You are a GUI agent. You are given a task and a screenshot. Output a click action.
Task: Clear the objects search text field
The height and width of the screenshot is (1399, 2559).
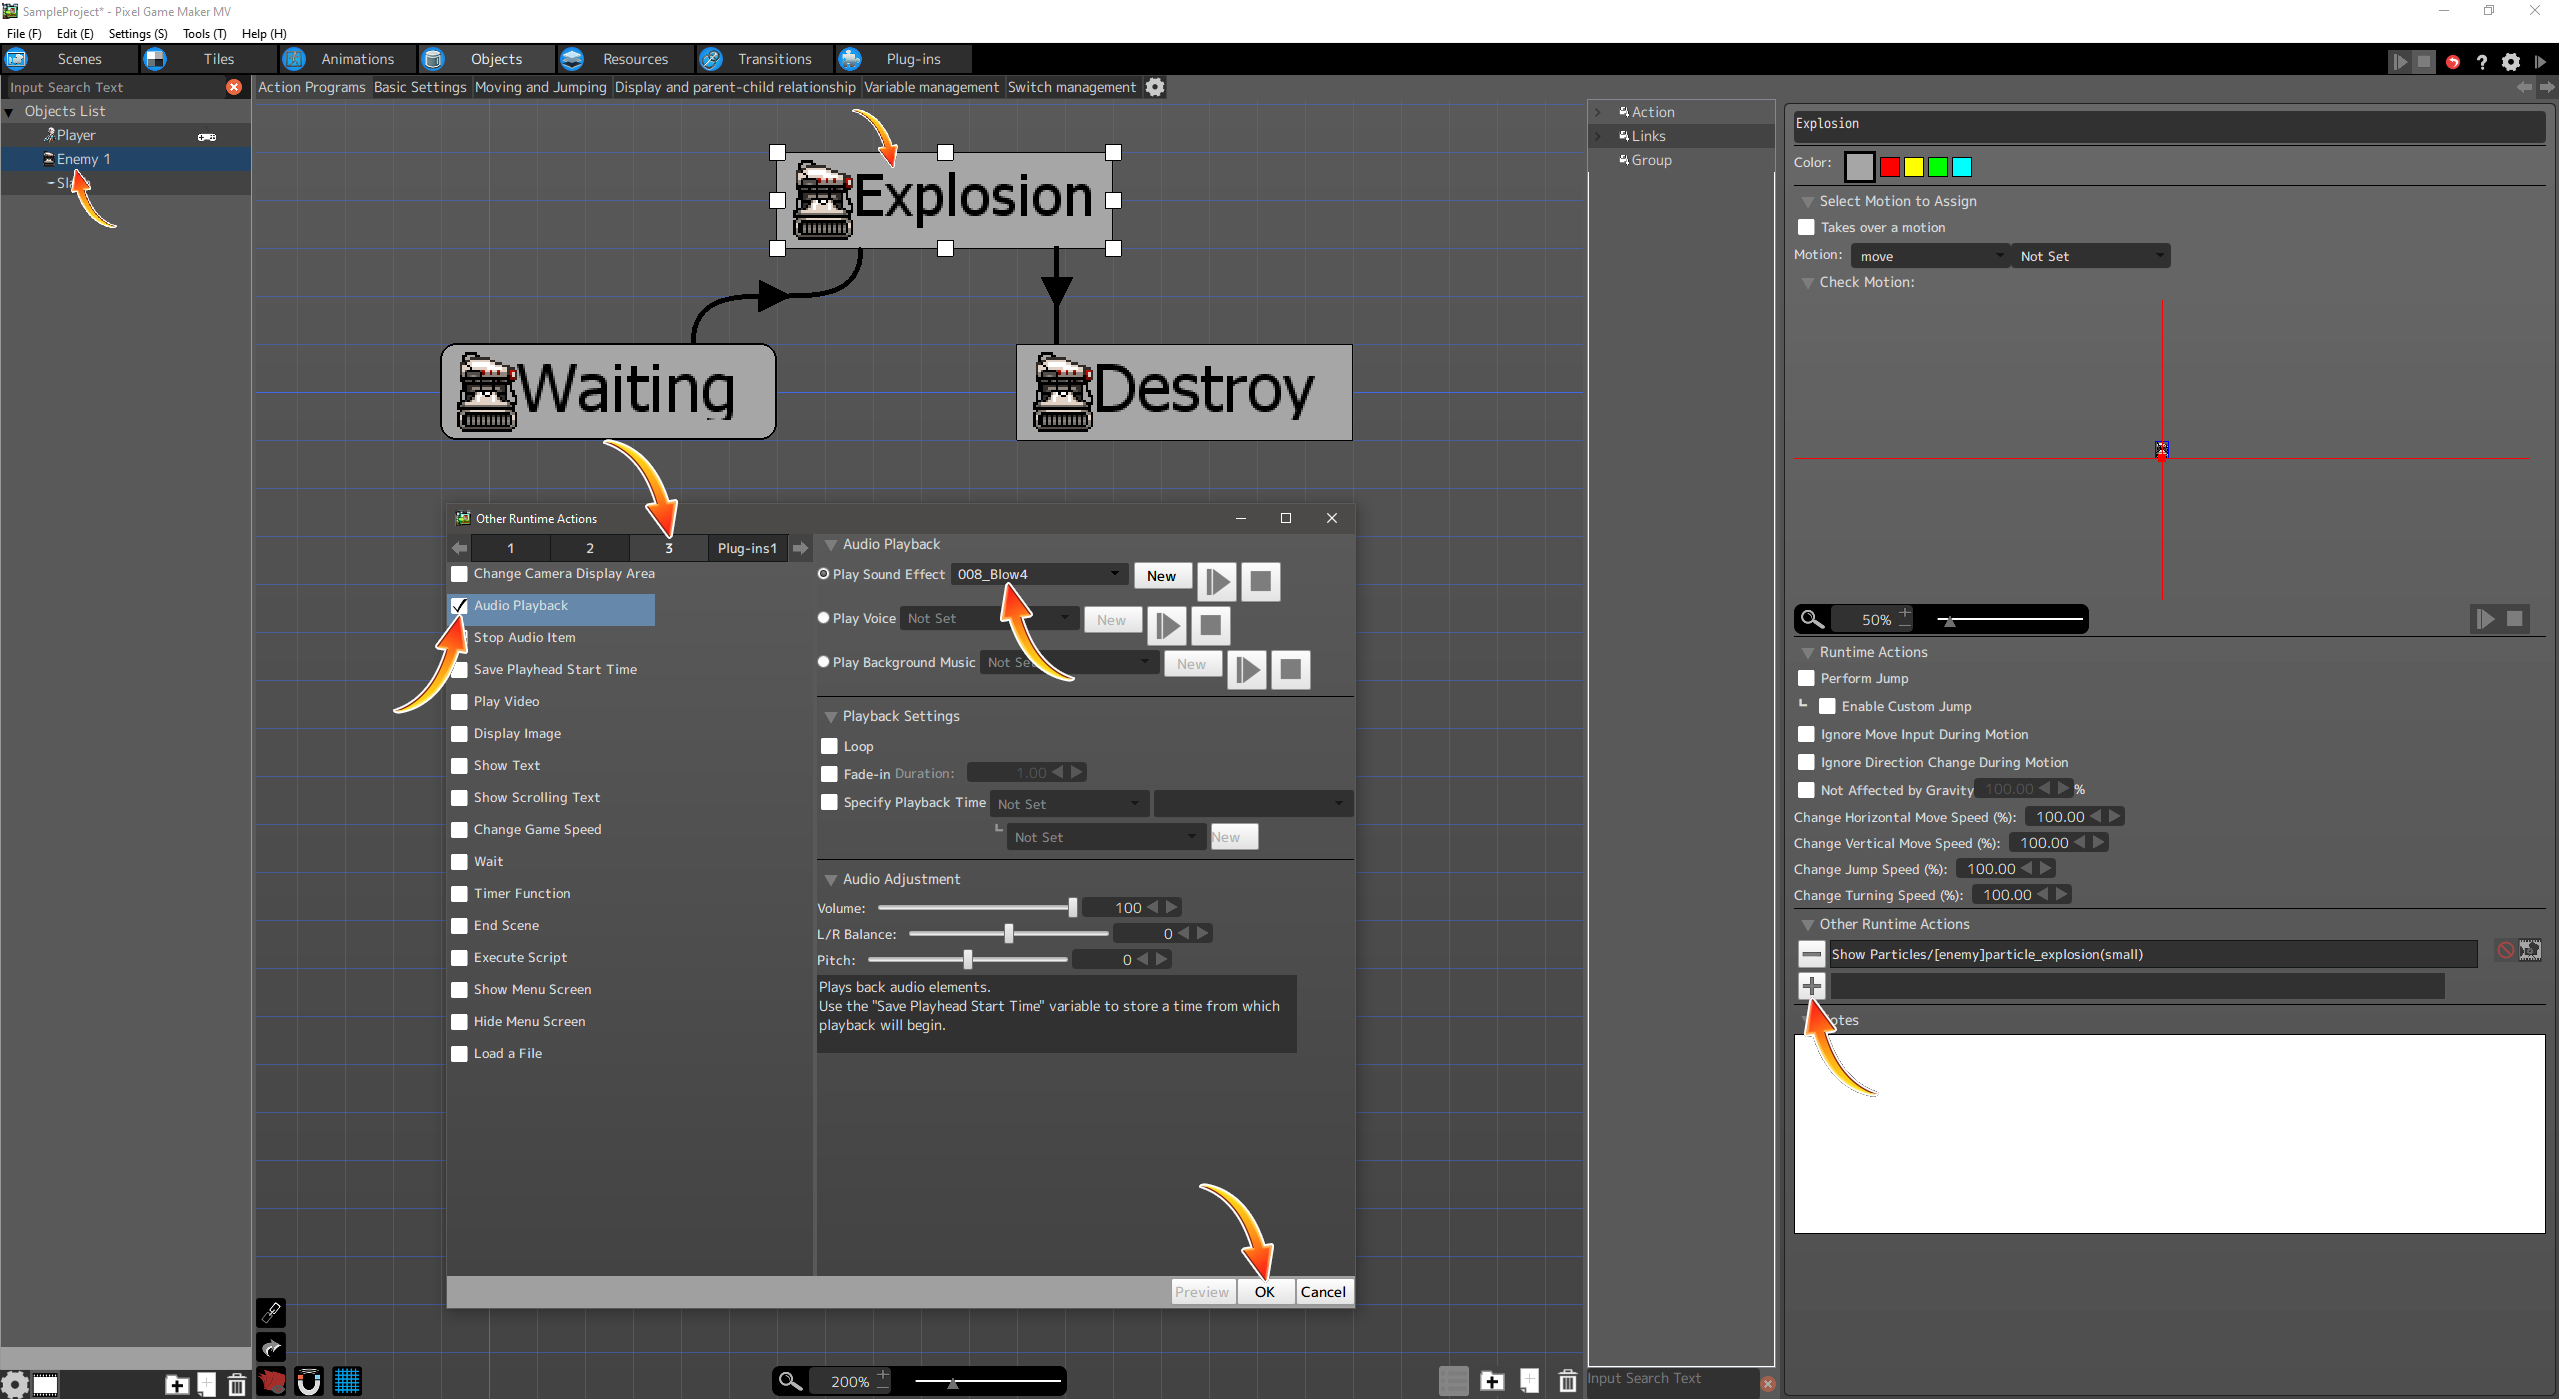tap(234, 87)
